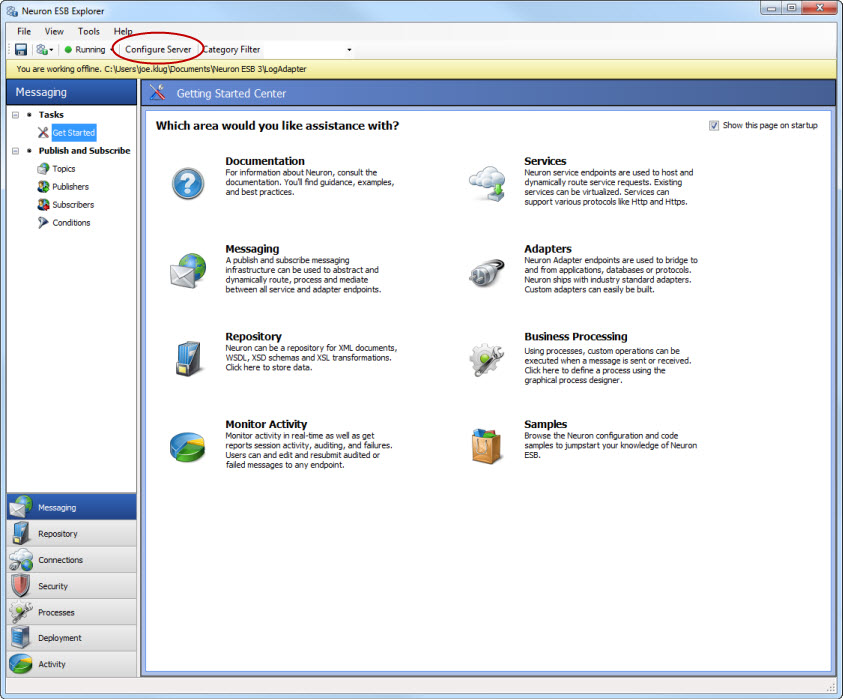The height and width of the screenshot is (699, 843).
Task: Uncheck Show this page on startup
Action: click(x=714, y=126)
